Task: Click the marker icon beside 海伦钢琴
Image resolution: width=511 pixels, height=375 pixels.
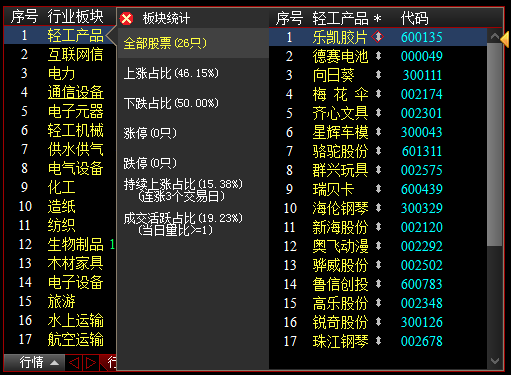Action: point(378,208)
